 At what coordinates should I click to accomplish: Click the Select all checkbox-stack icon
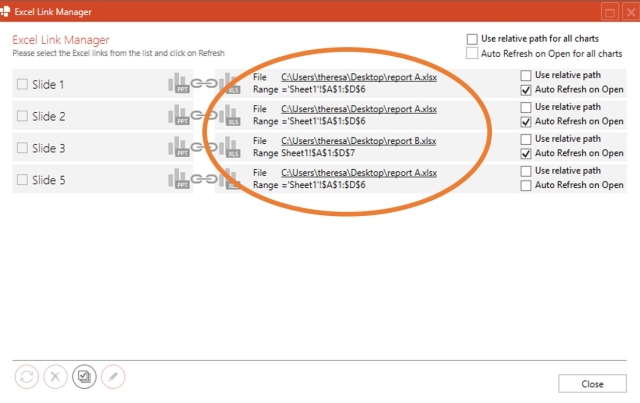coord(85,377)
